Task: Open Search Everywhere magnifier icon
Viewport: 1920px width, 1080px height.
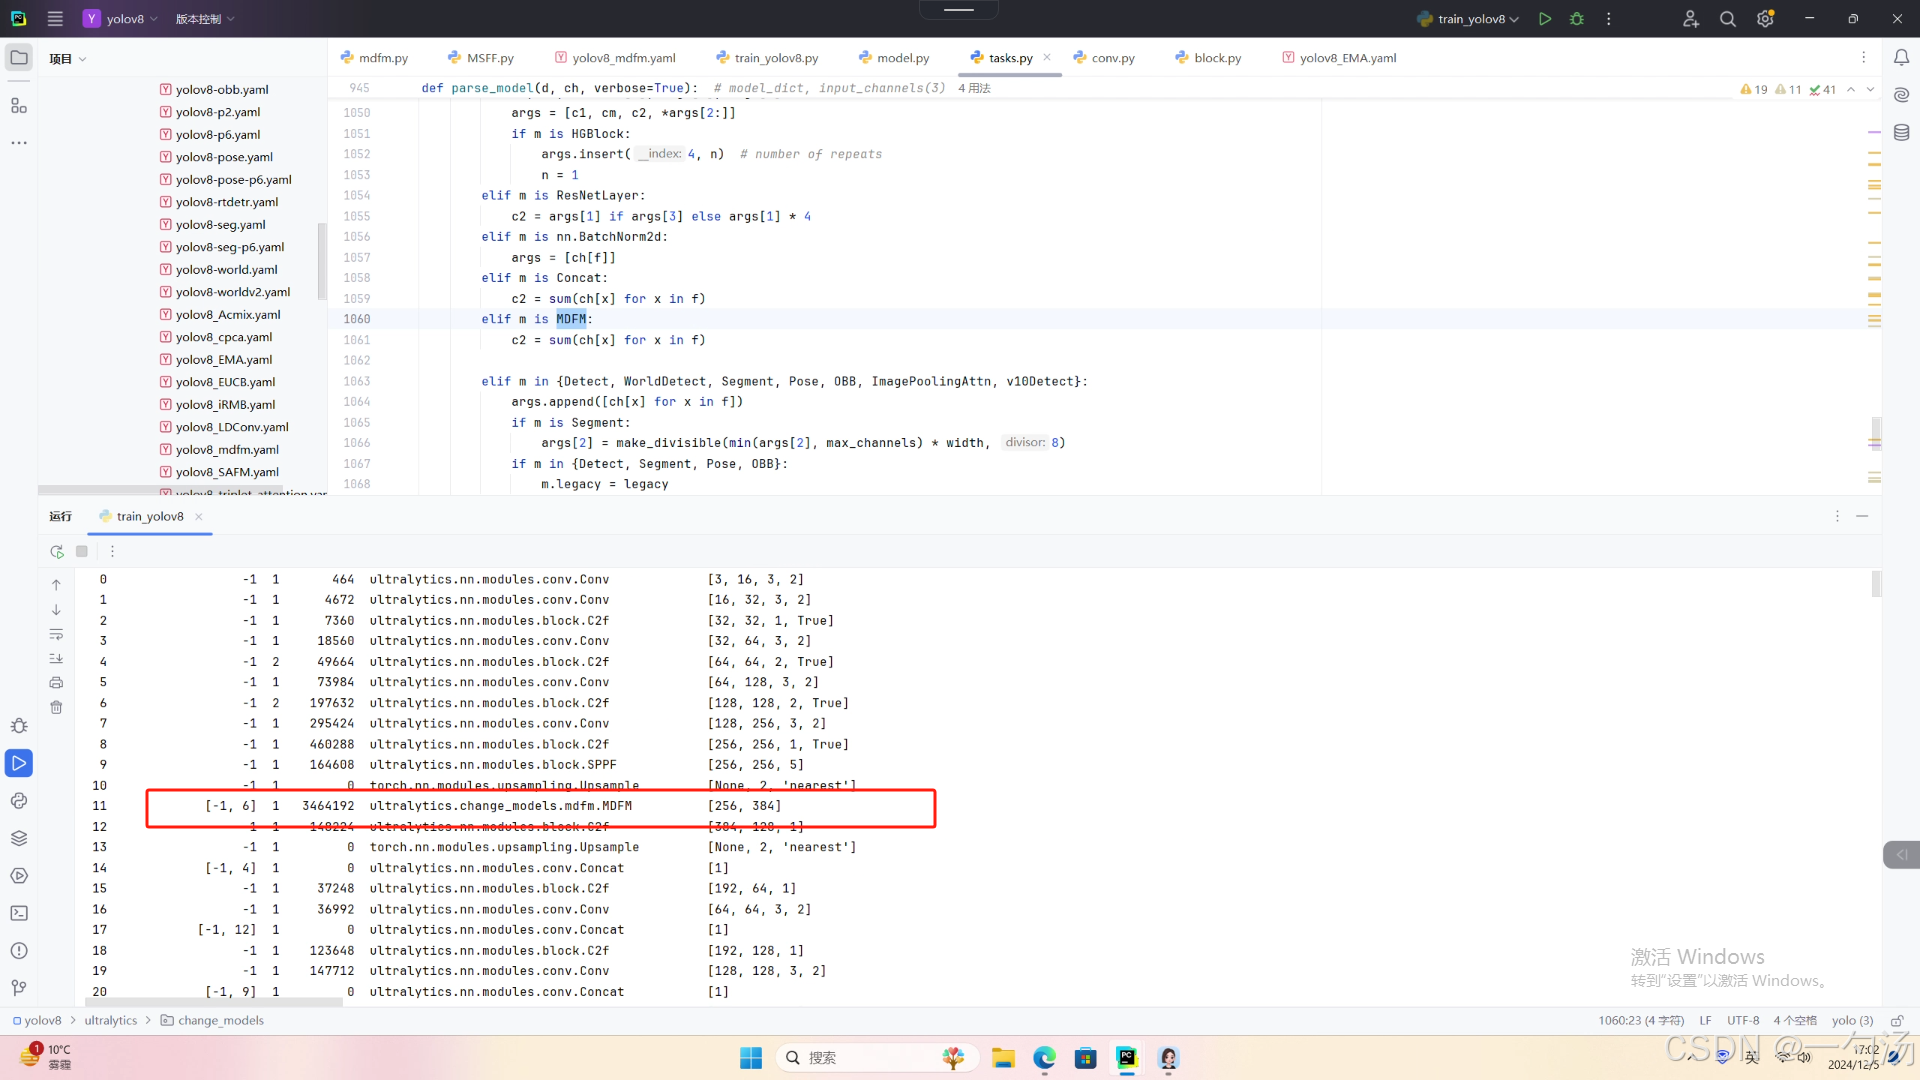Action: (1727, 19)
